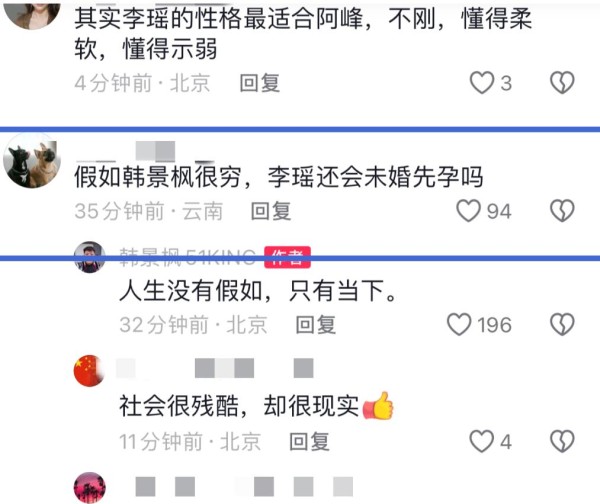Reply to the author's comment from 32 minutes ago
The width and height of the screenshot is (600, 504).
pyautogui.click(x=316, y=325)
